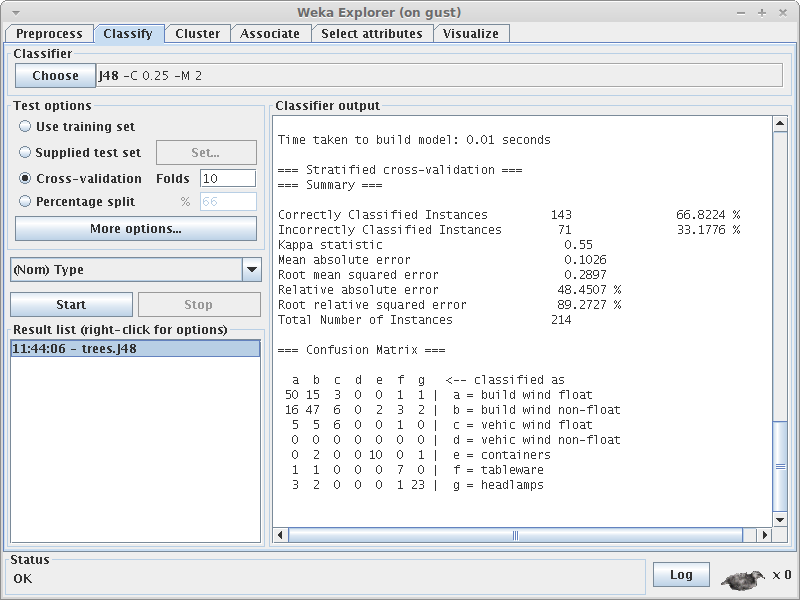Click row 'b = build wind non-float'
800x600 pixels.
coord(453,410)
